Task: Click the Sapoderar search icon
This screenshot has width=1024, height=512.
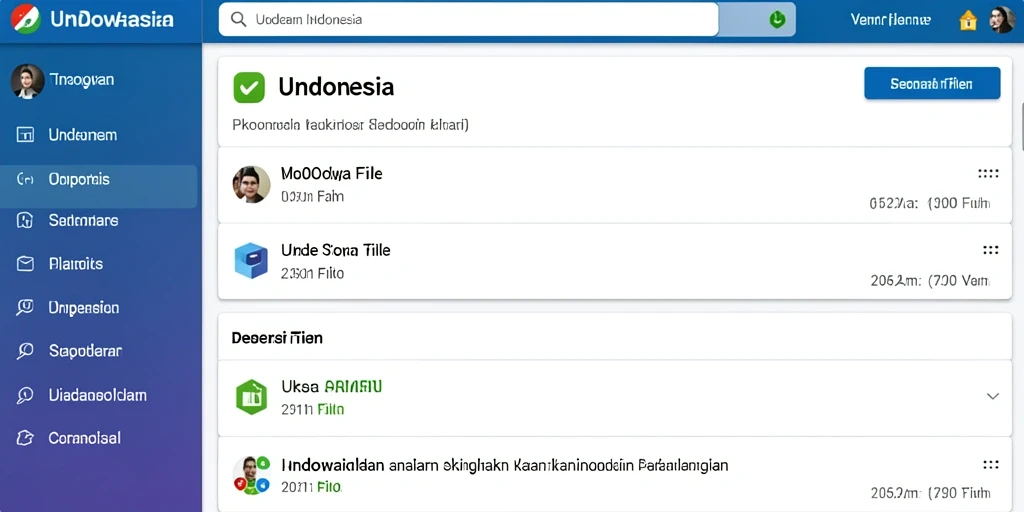Action: tap(25, 351)
